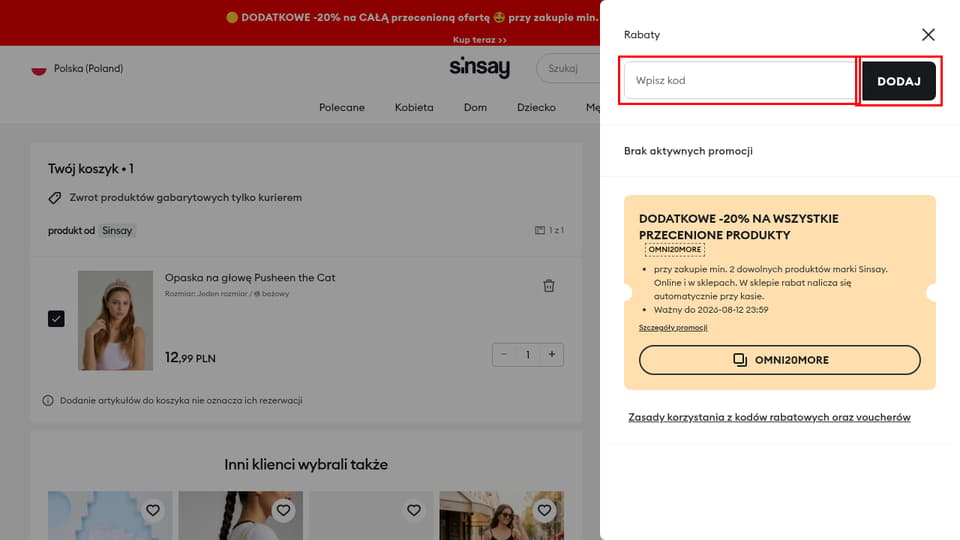This screenshot has height=540, width=960.
Task: Favorite the third recommended product
Action: pyautogui.click(x=414, y=510)
